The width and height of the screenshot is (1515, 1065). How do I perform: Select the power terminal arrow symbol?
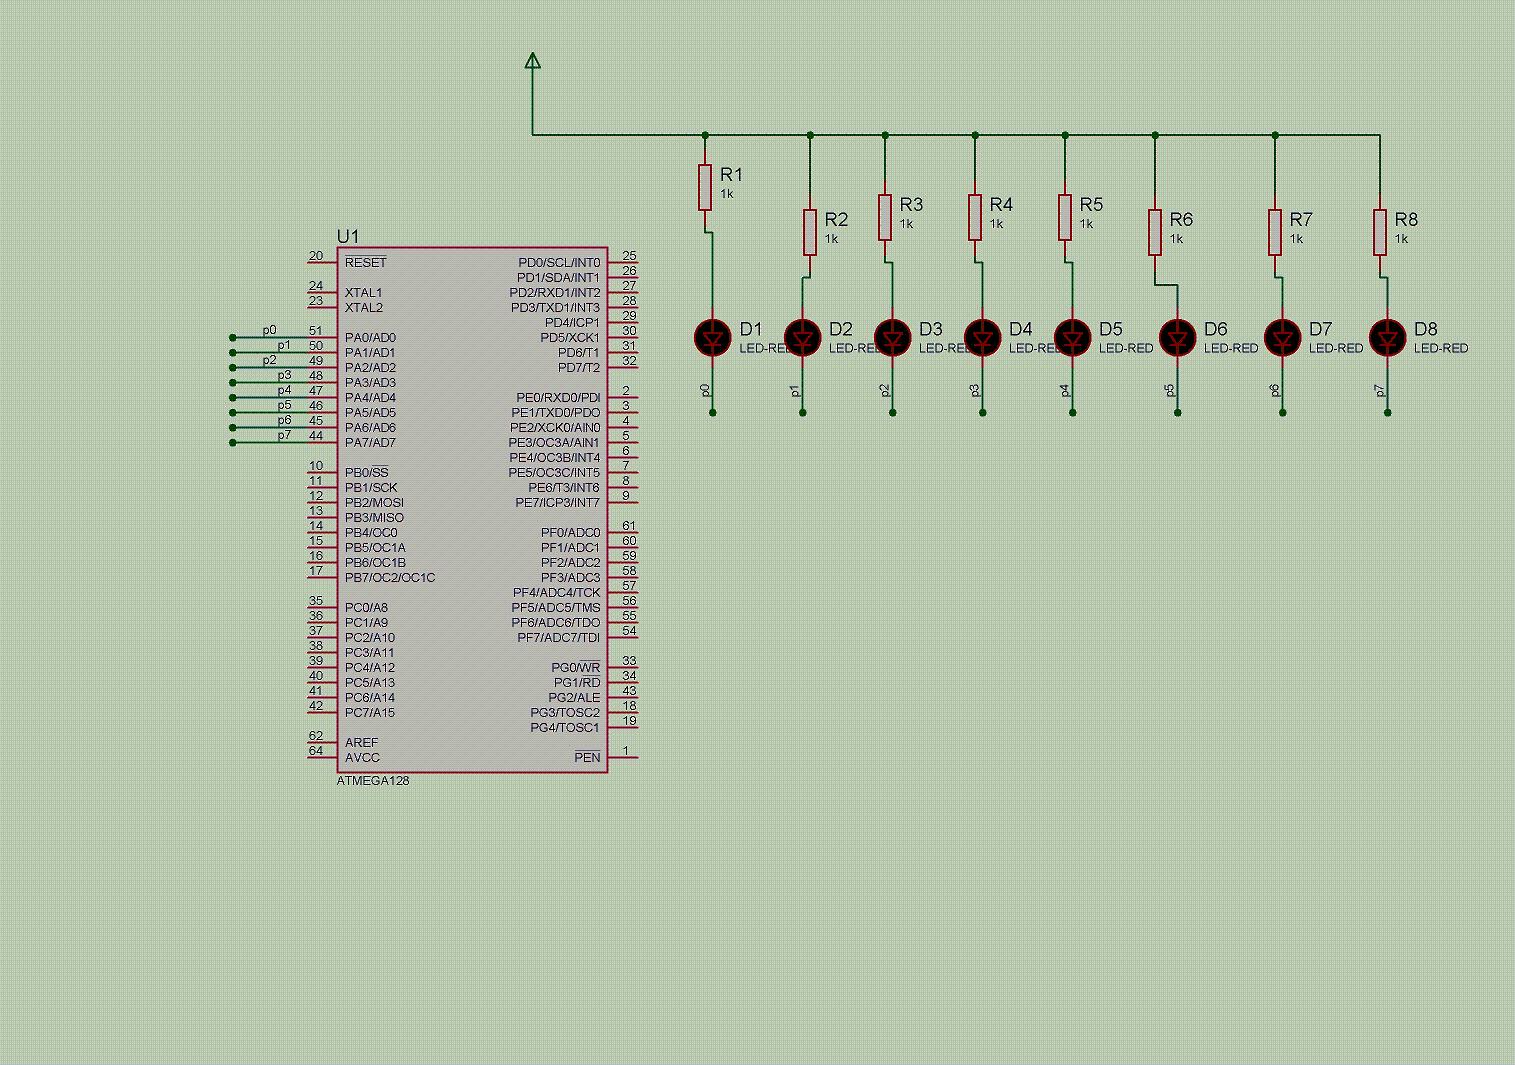[533, 61]
